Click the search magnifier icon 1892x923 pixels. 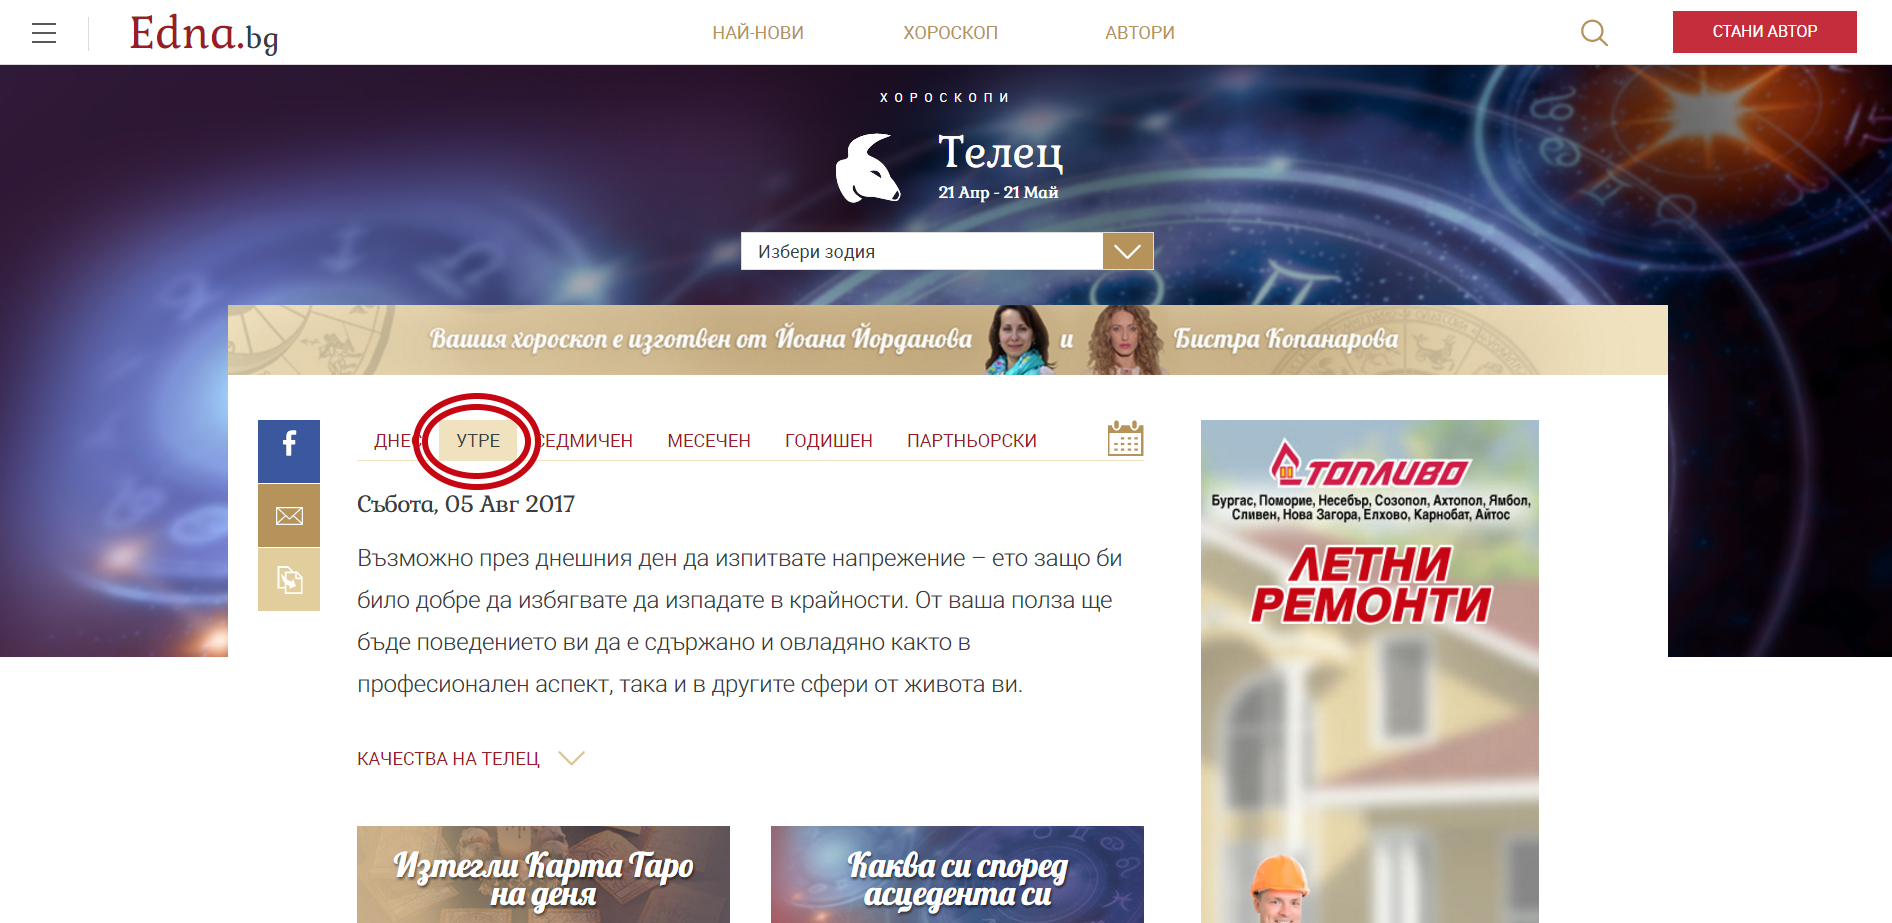tap(1594, 33)
